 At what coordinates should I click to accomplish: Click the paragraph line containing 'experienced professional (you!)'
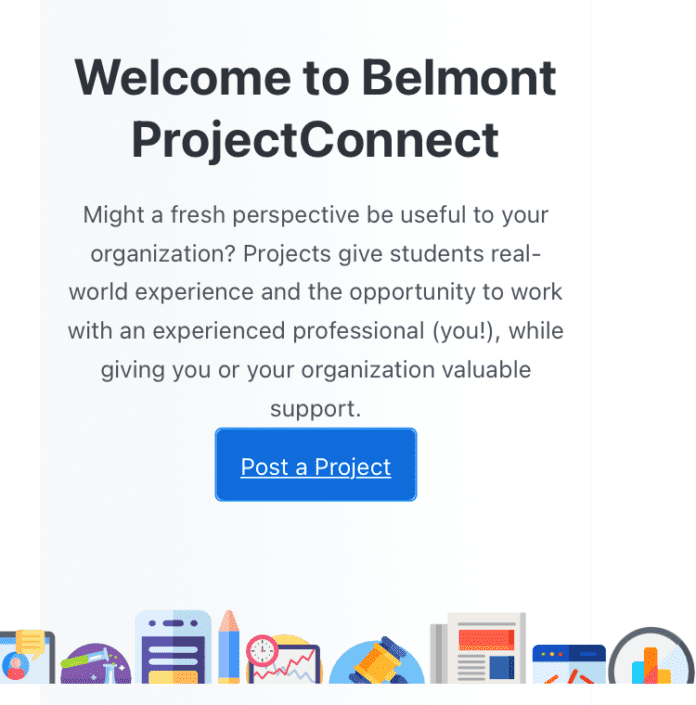[316, 331]
